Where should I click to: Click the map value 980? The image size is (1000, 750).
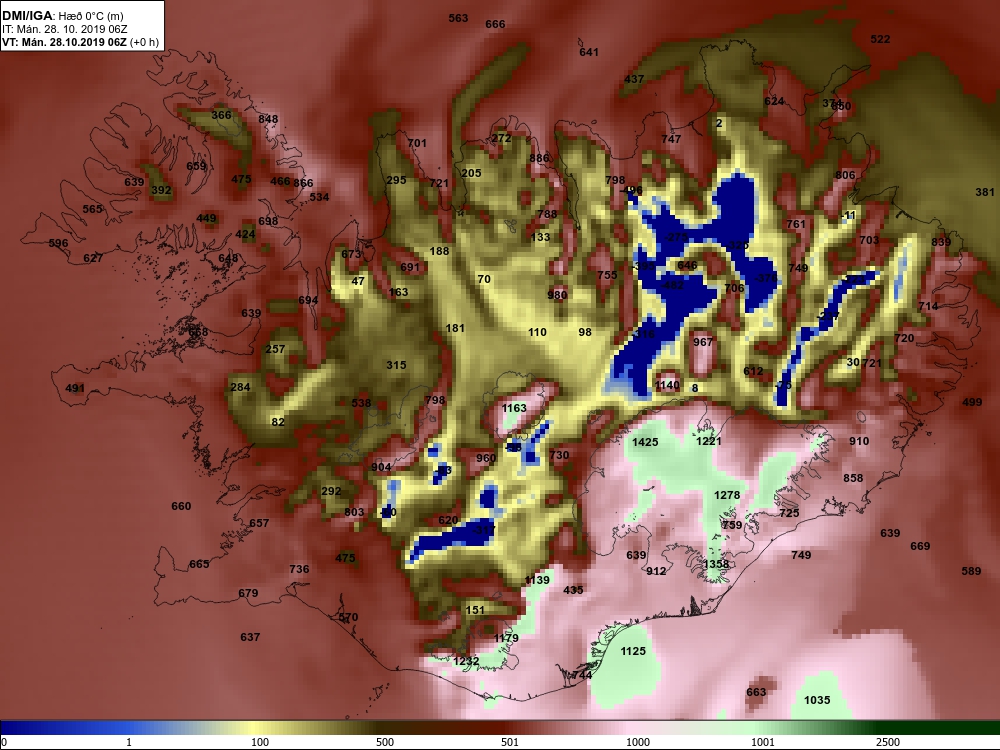[x=557, y=295]
